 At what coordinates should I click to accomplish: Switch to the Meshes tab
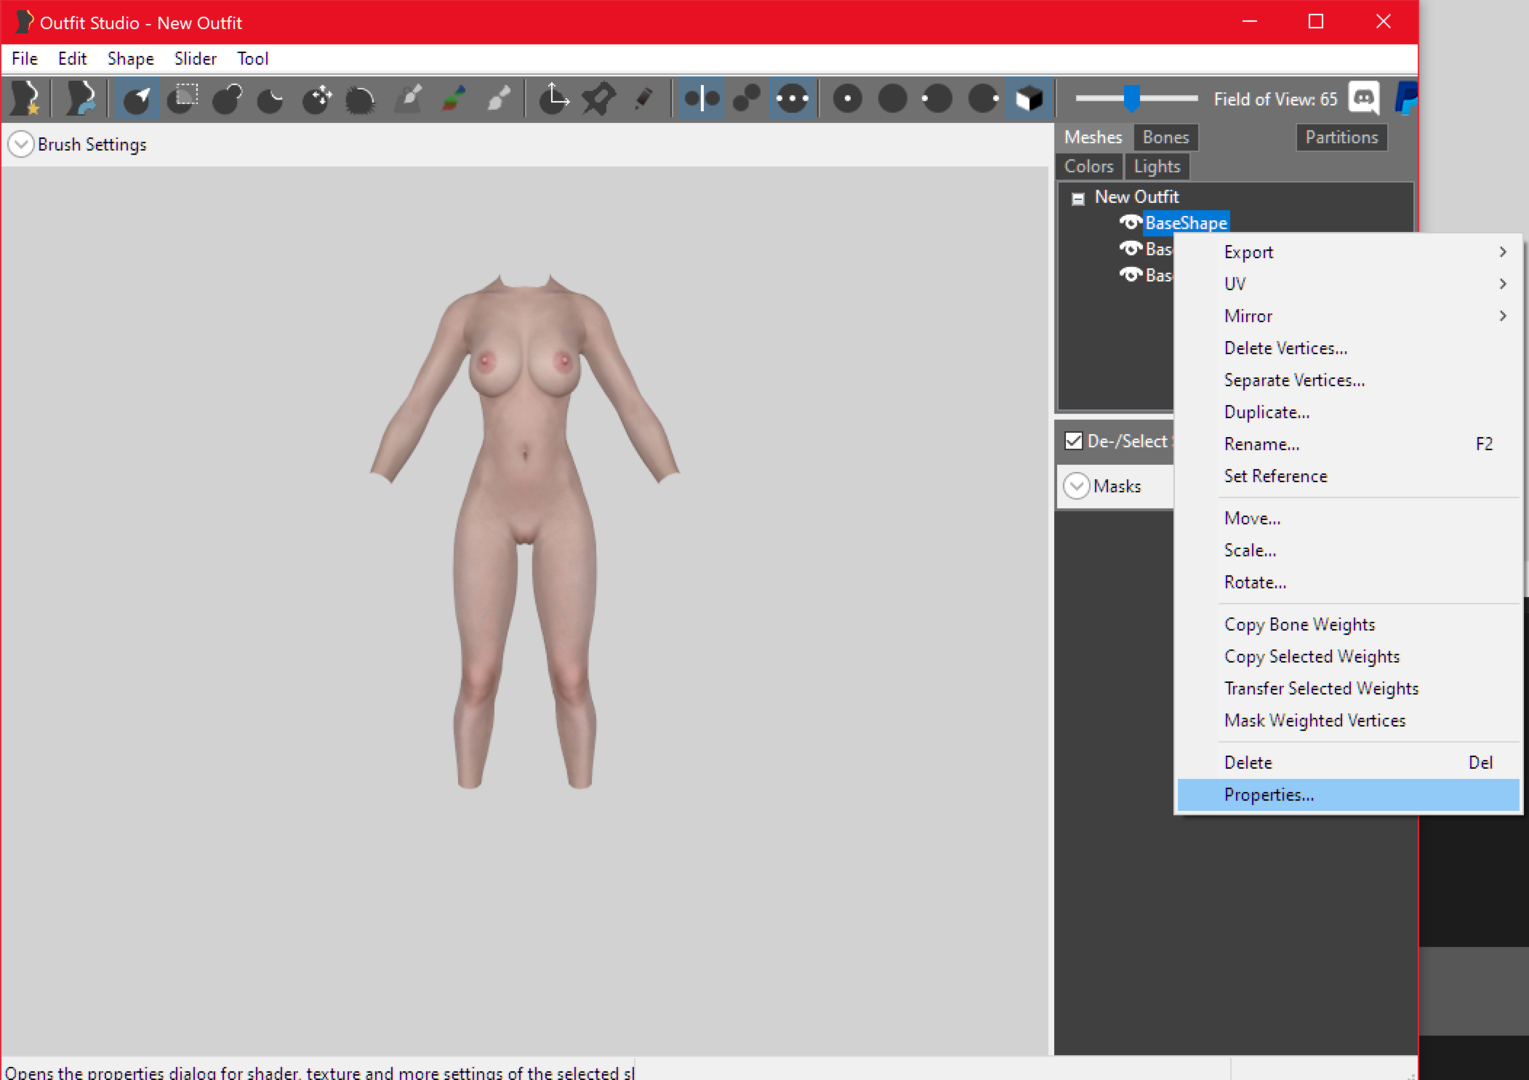tap(1093, 137)
